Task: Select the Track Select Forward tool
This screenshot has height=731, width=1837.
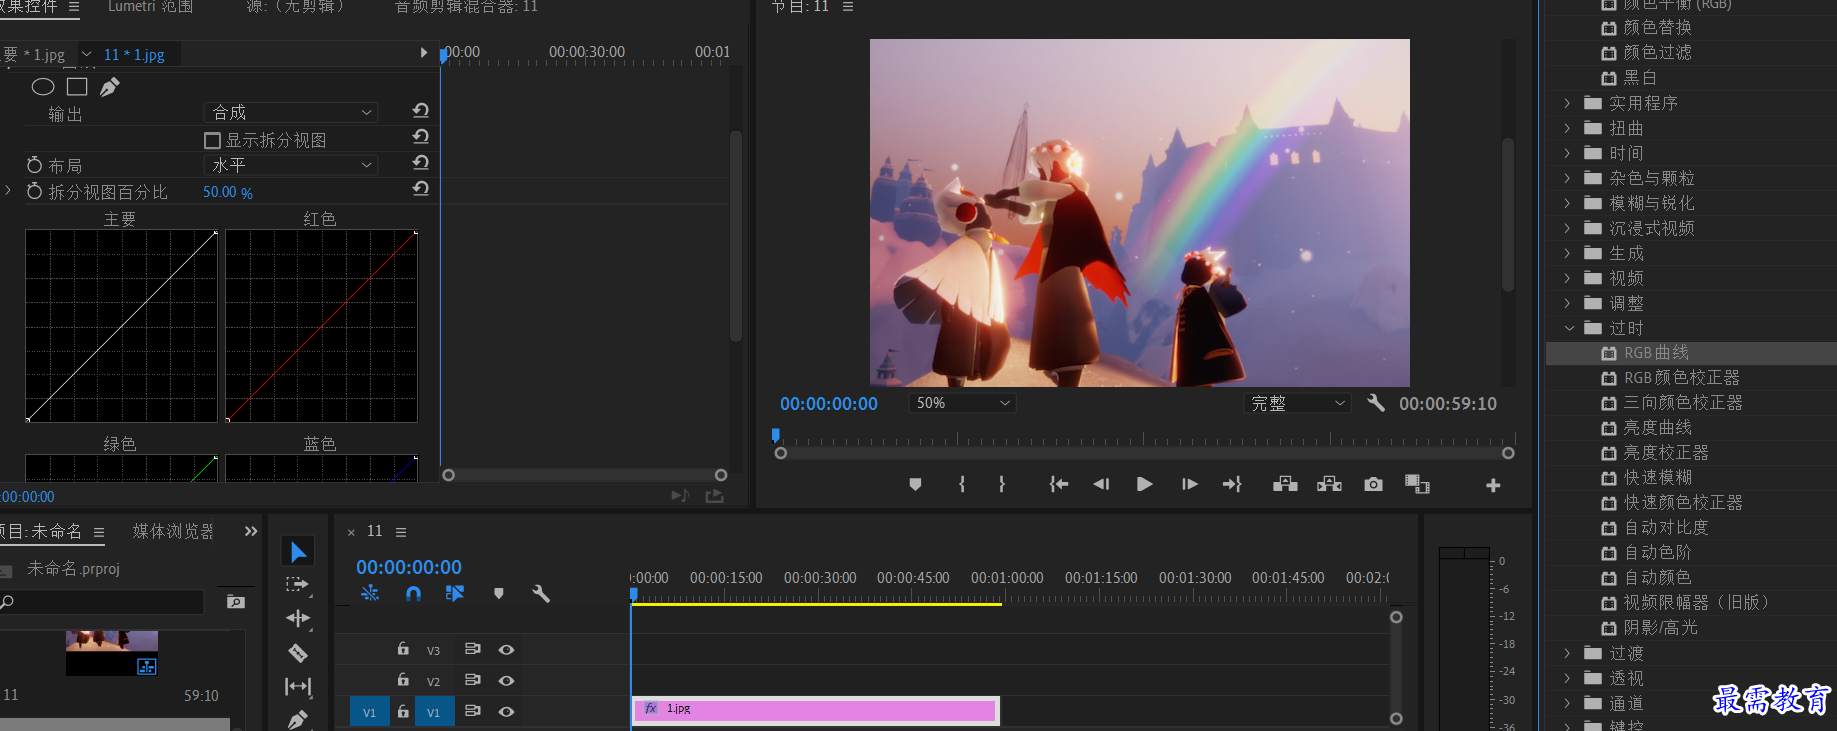Action: pyautogui.click(x=298, y=585)
